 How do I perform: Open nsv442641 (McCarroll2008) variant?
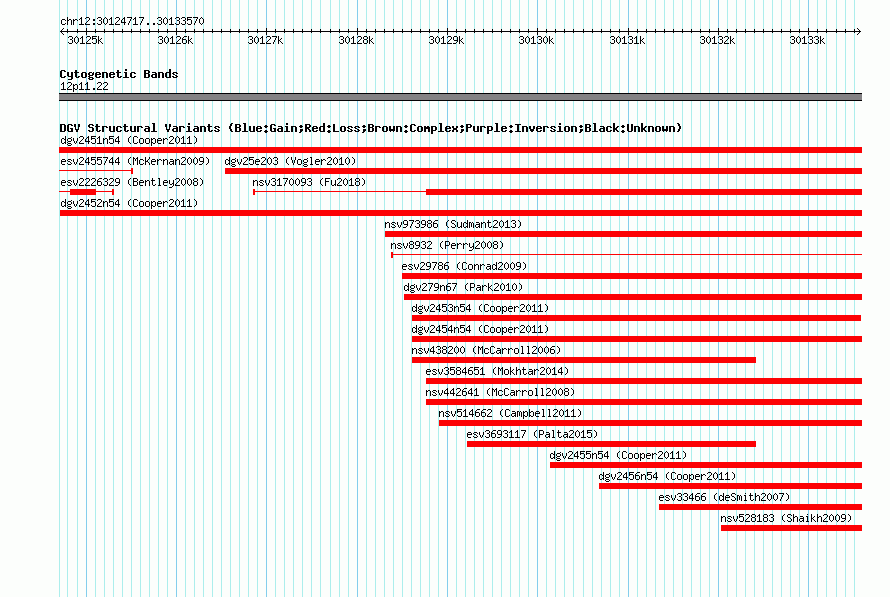point(499,392)
